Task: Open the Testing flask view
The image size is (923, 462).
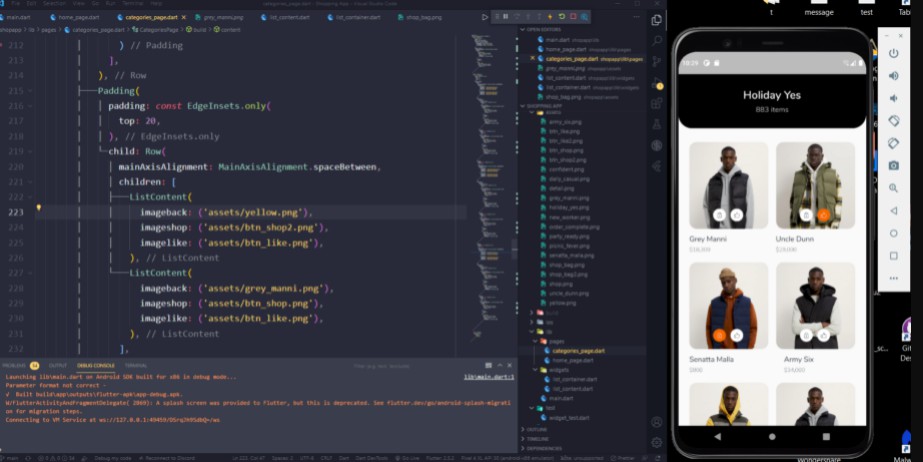Action: (x=657, y=124)
